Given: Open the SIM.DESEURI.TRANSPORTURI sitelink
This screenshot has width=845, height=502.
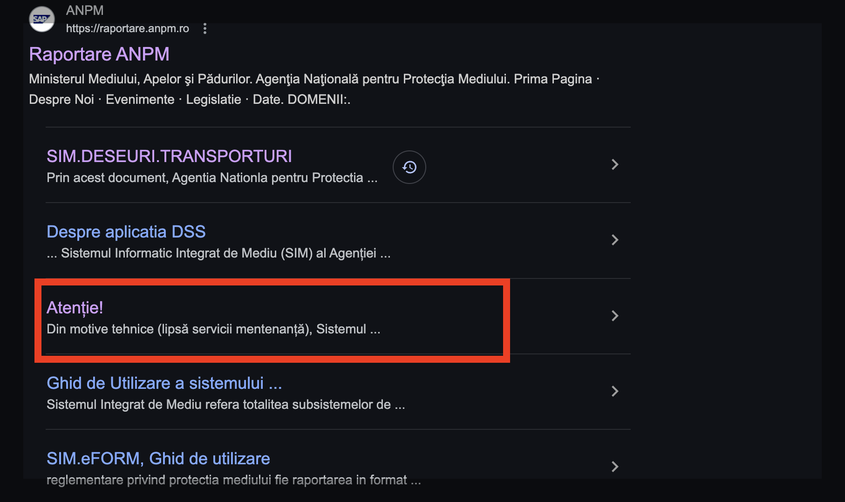Looking at the screenshot, I should click(x=169, y=156).
